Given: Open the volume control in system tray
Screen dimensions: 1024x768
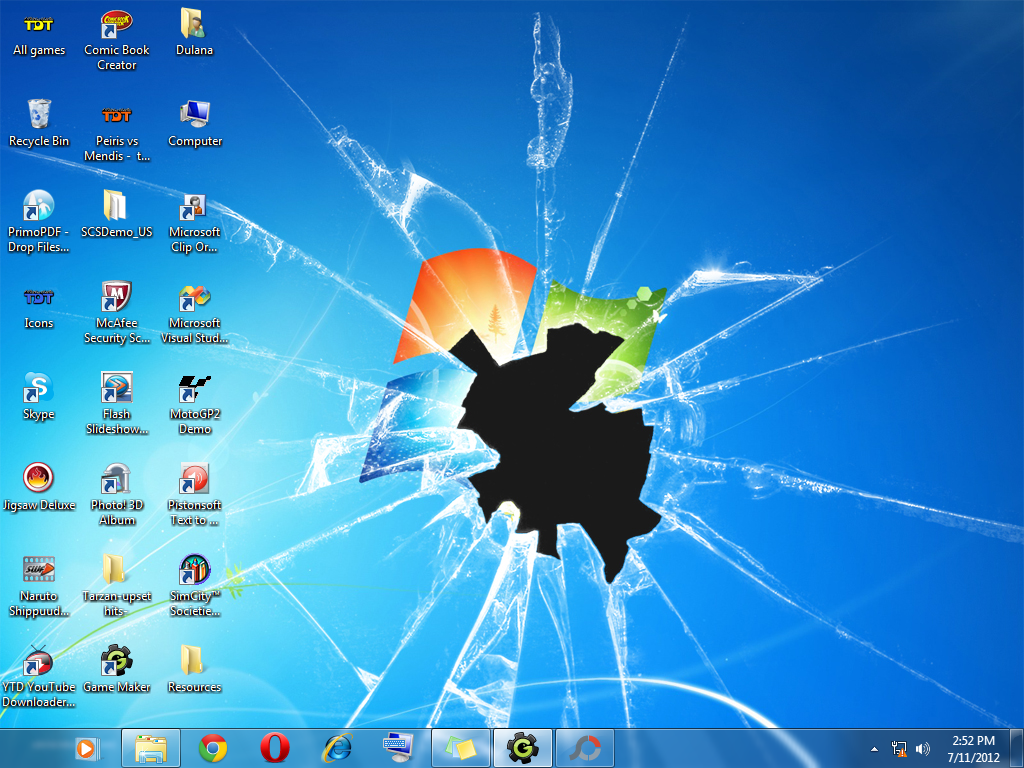Looking at the screenshot, I should pos(922,748).
